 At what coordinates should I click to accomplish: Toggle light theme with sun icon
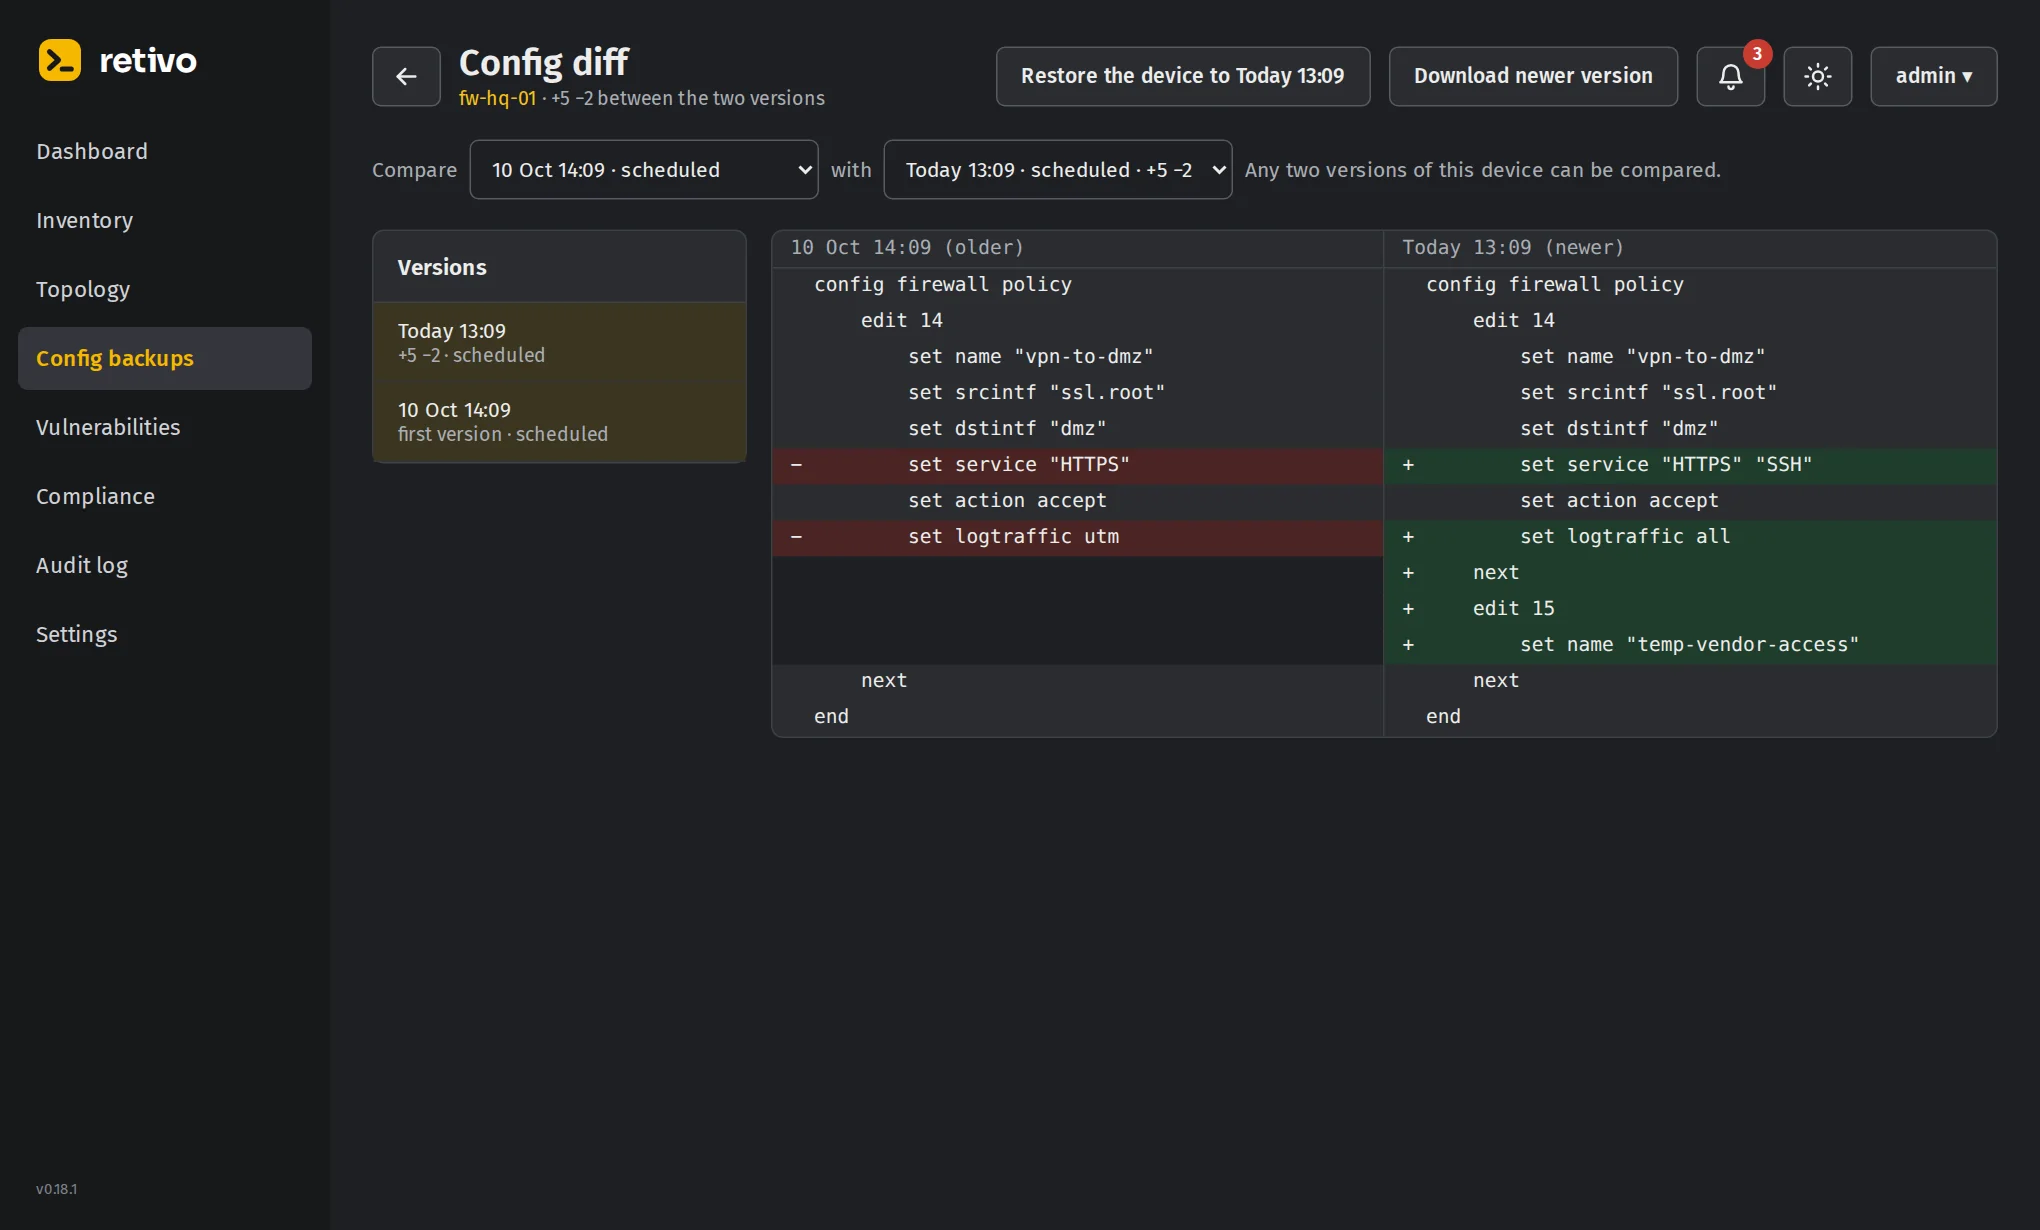pos(1817,76)
